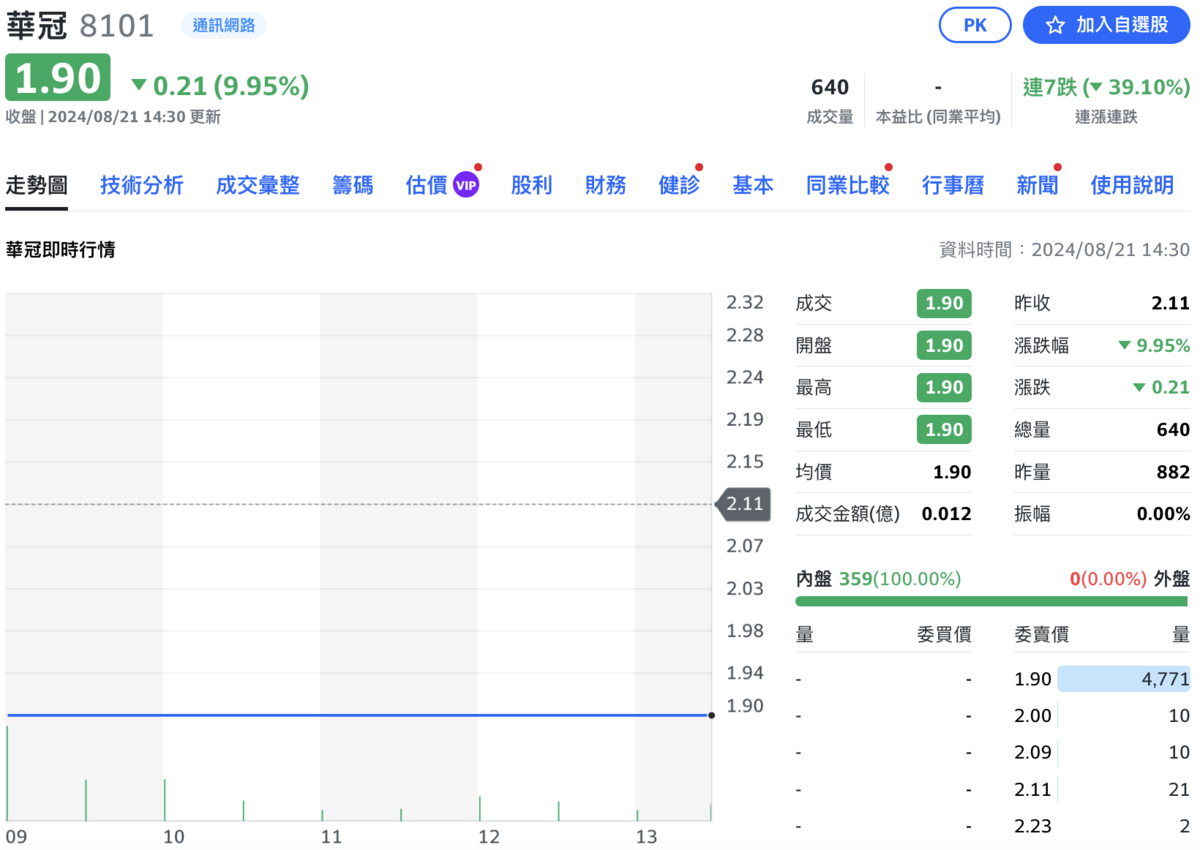Click the opening volume bar at 09
Screen dimensions: 1200x850
tap(7, 773)
